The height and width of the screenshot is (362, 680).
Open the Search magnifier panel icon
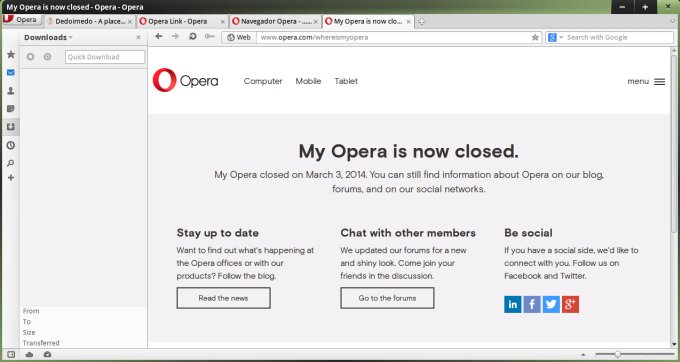(11, 163)
